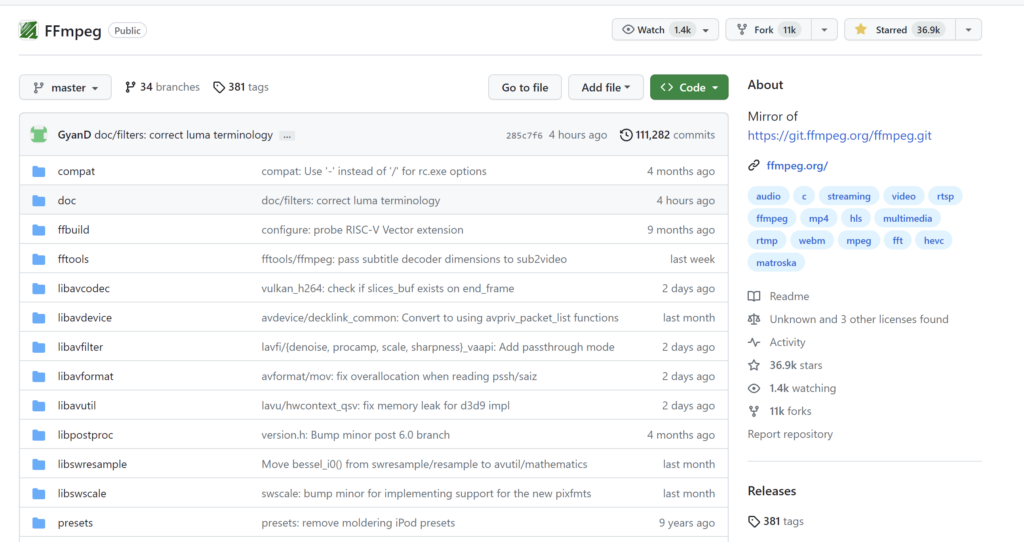Screen dimensions: 1024x542
Task: Select the streaming topic tag
Action: pos(849,196)
